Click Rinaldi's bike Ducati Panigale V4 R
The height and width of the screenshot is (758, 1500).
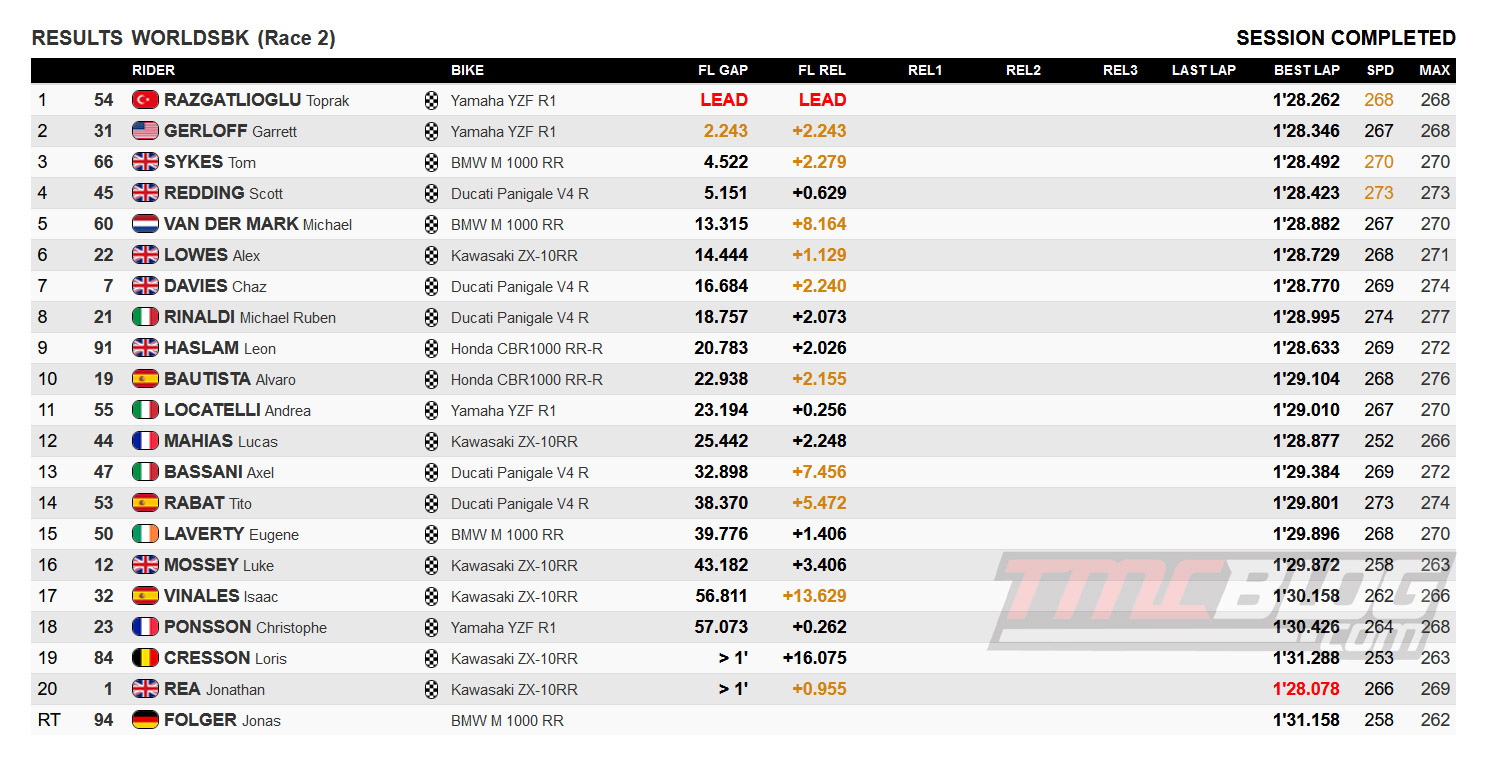tap(520, 317)
